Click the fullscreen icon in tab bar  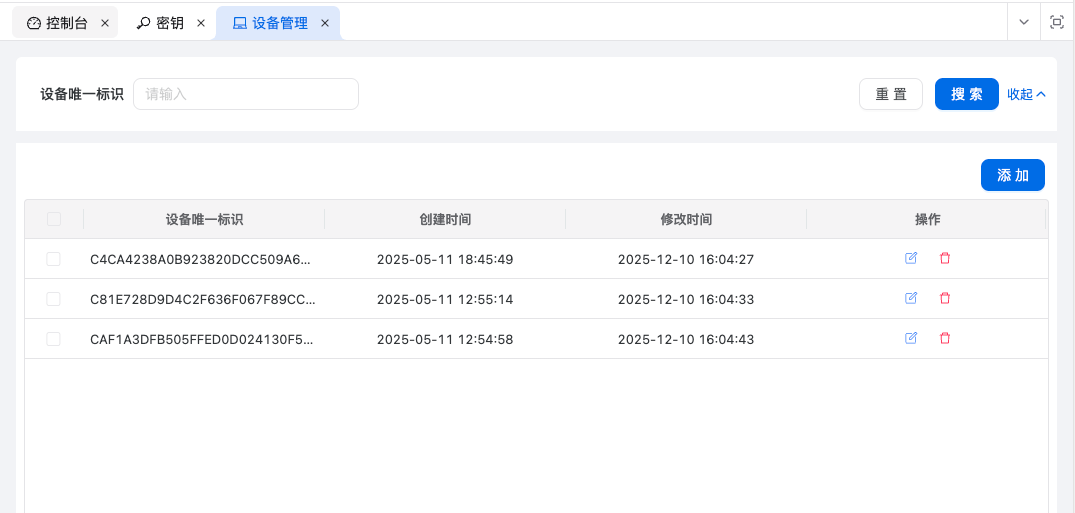[x=1057, y=23]
